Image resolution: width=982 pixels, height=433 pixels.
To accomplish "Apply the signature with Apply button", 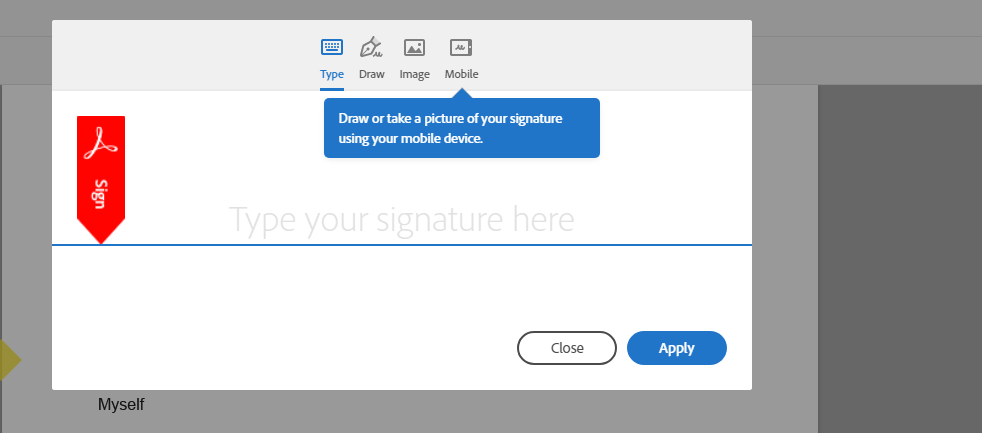I will tap(676, 348).
